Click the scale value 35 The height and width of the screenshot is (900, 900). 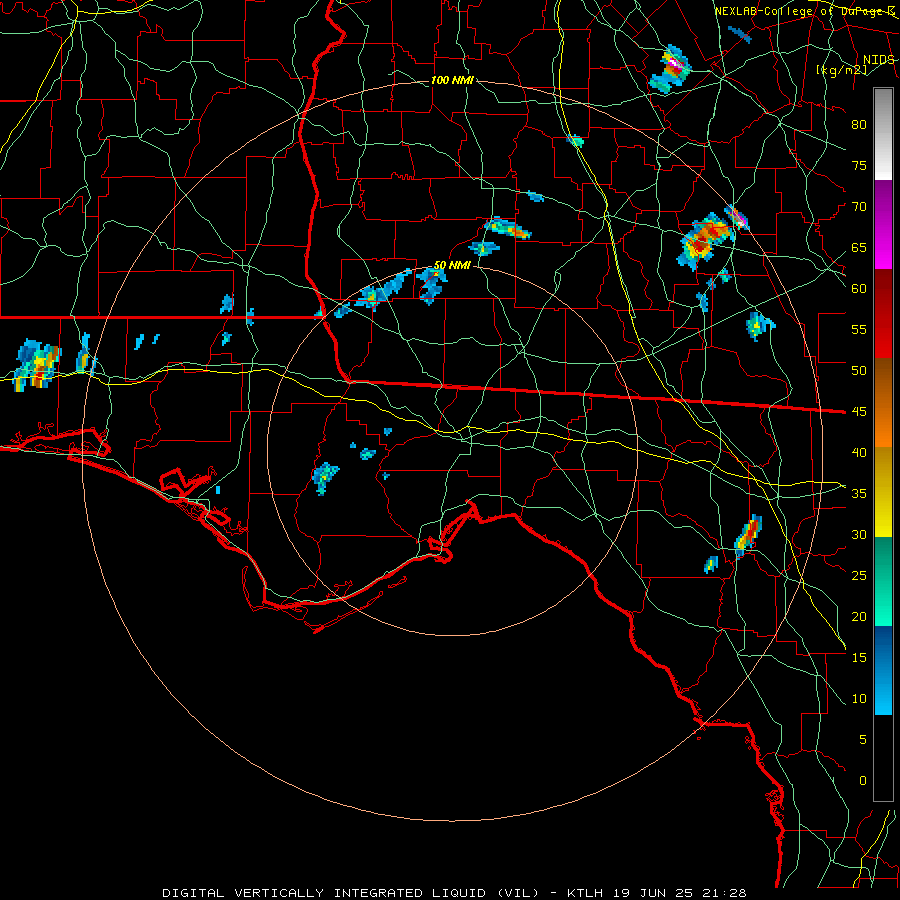click(859, 494)
